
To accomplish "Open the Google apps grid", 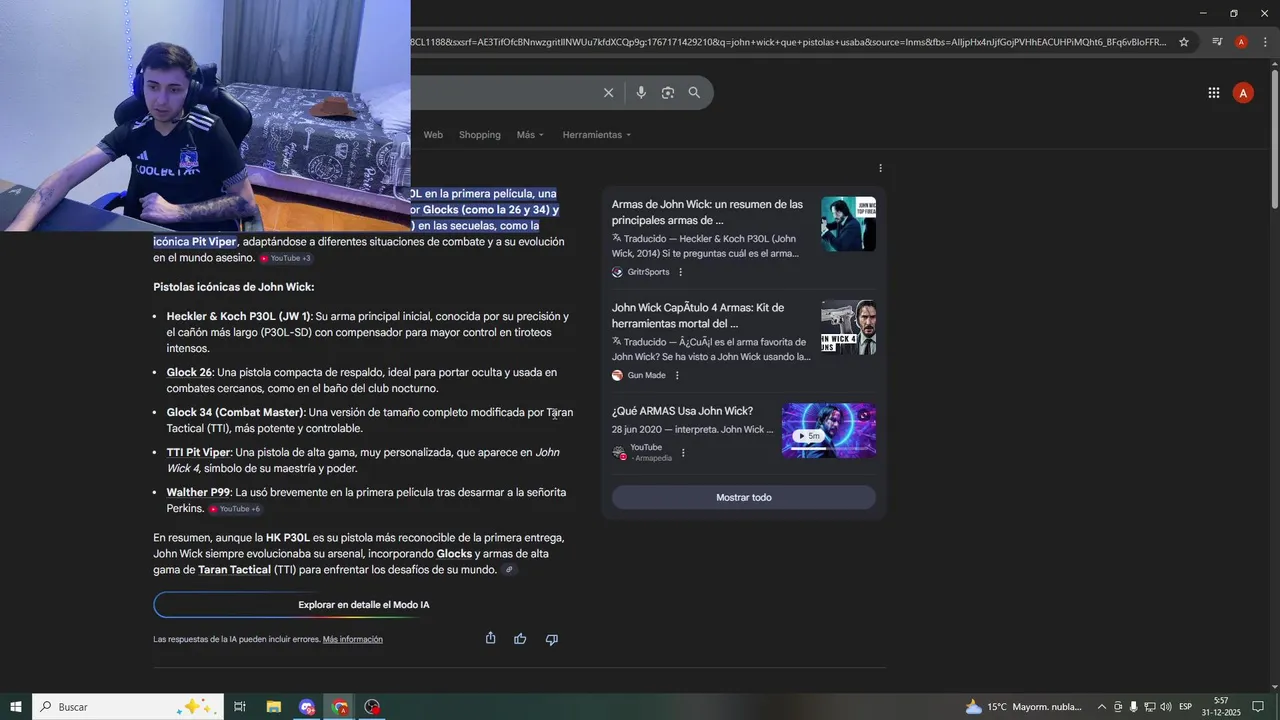I will click(1213, 93).
